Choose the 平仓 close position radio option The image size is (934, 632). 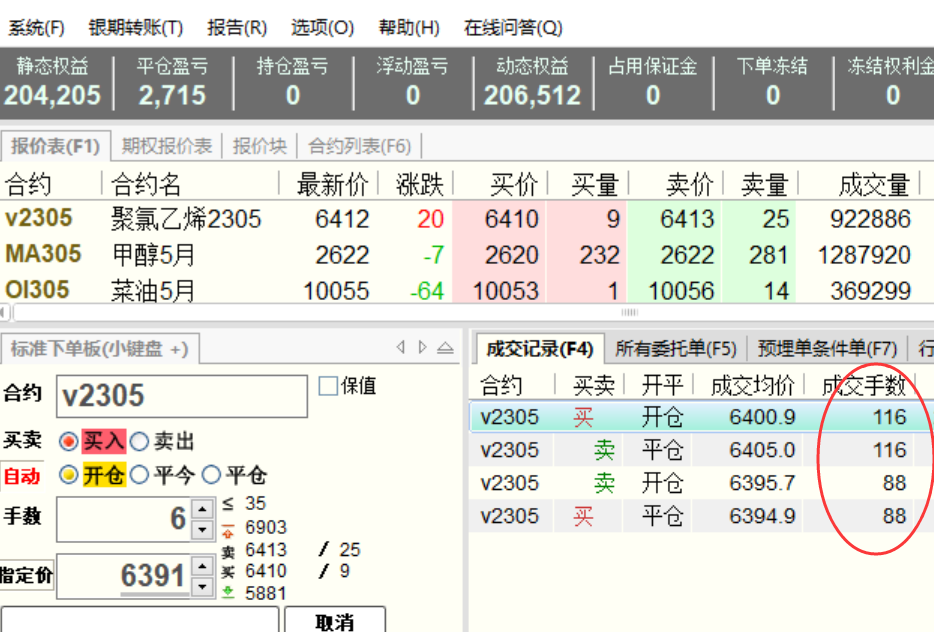211,475
